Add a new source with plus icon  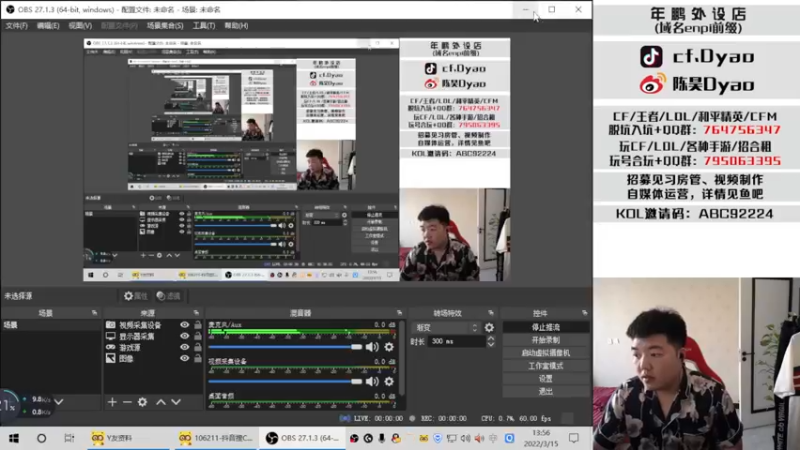112,402
